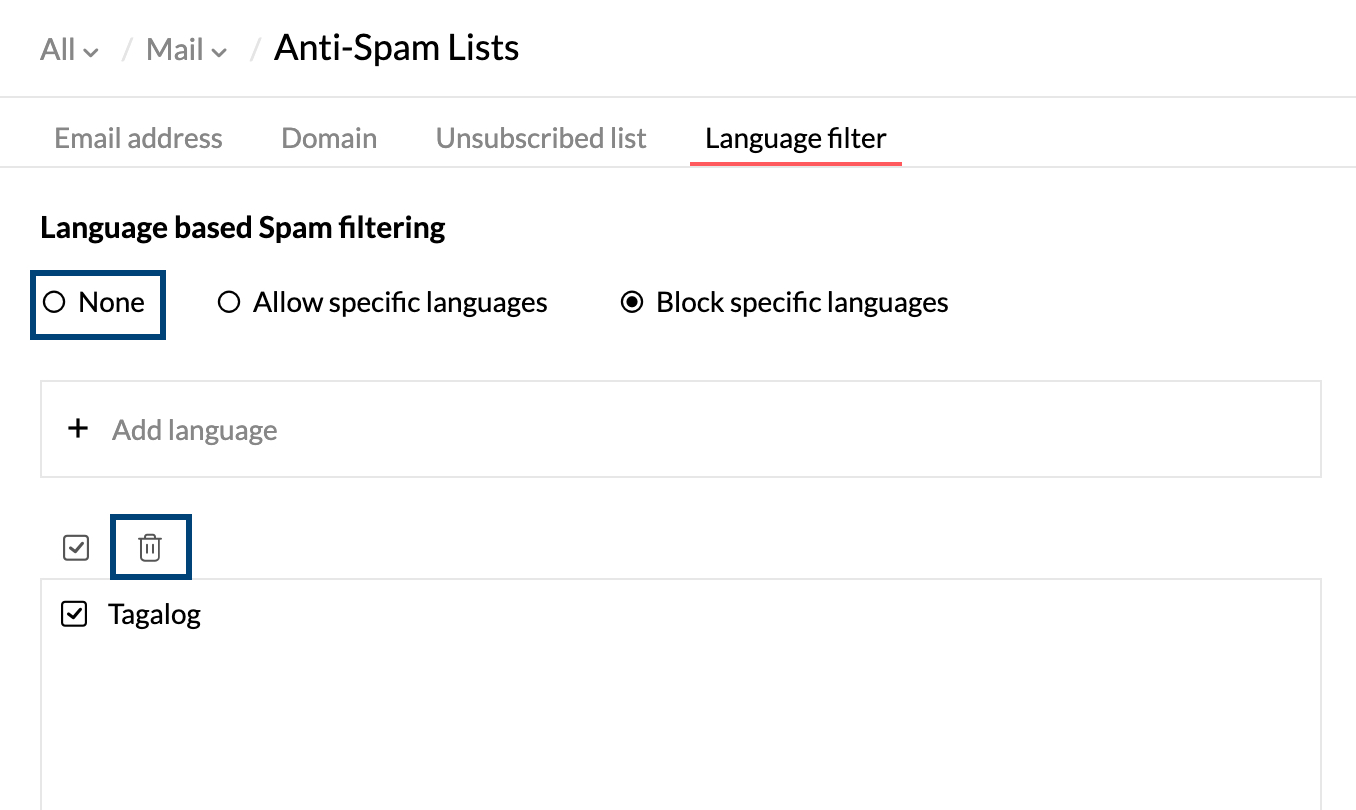Toggle the select-all checkbox above the list
1356x810 pixels.
click(x=76, y=548)
